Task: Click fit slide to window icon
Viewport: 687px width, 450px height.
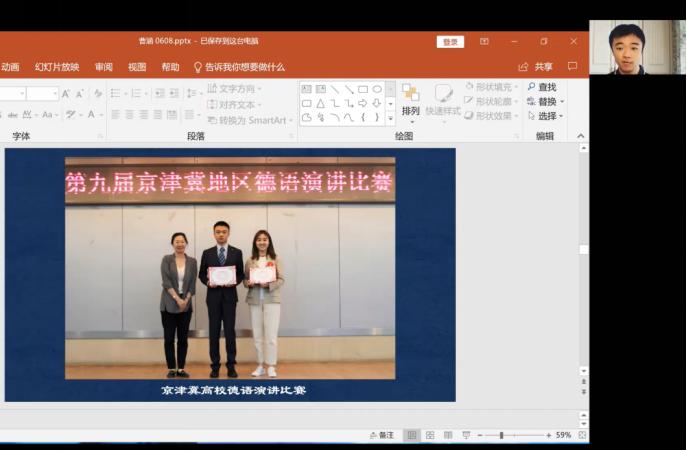Action: click(582, 436)
